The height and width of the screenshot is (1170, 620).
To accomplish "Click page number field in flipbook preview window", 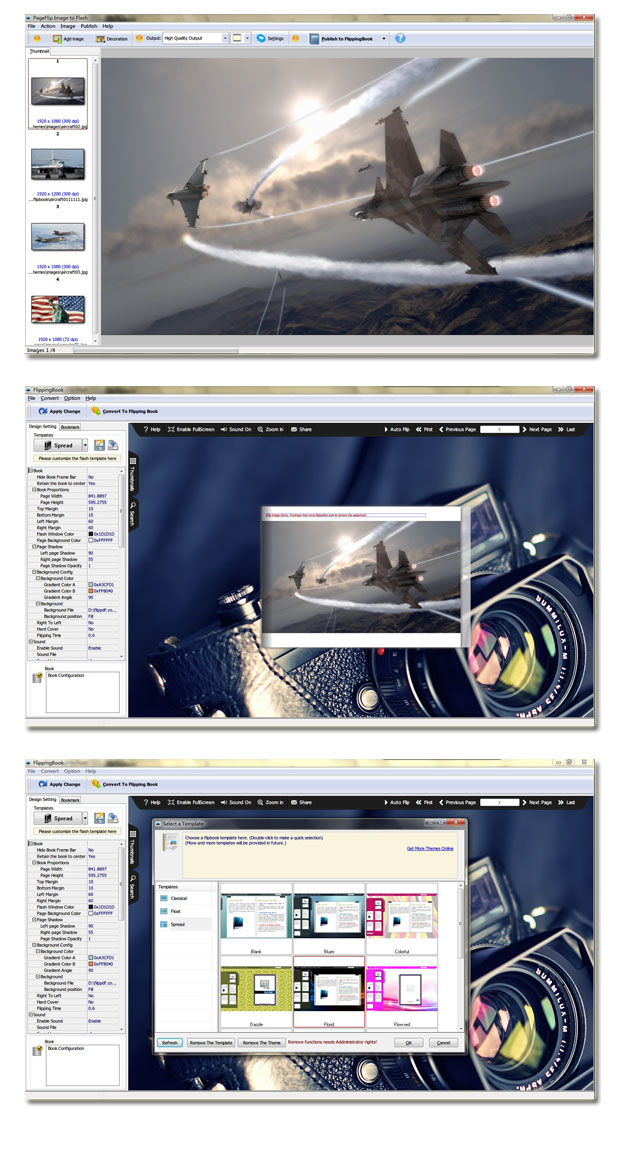I will click(499, 429).
